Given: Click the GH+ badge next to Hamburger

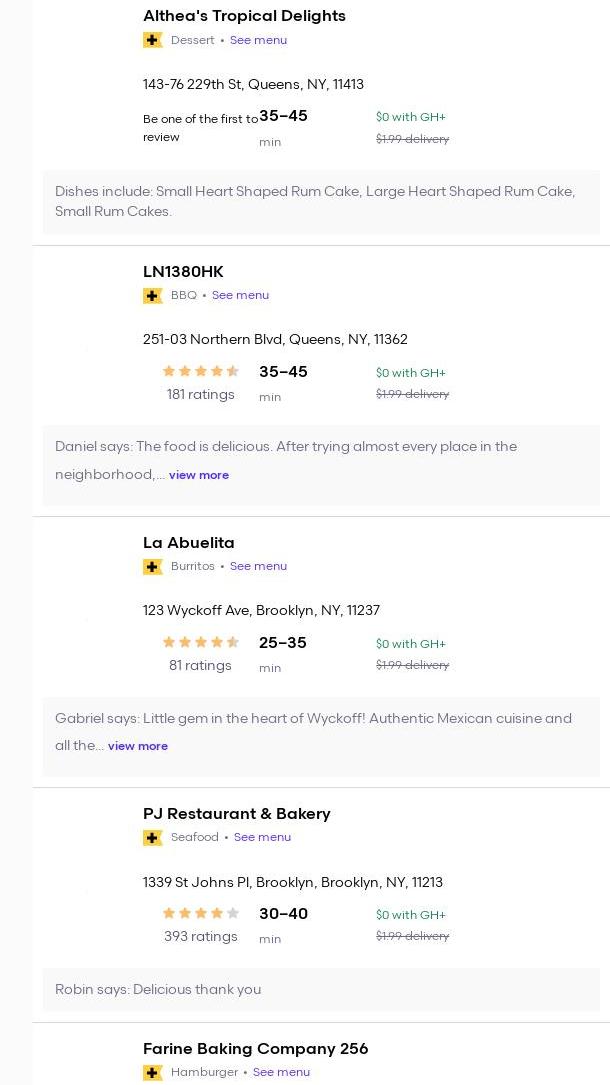Looking at the screenshot, I should point(153,1073).
